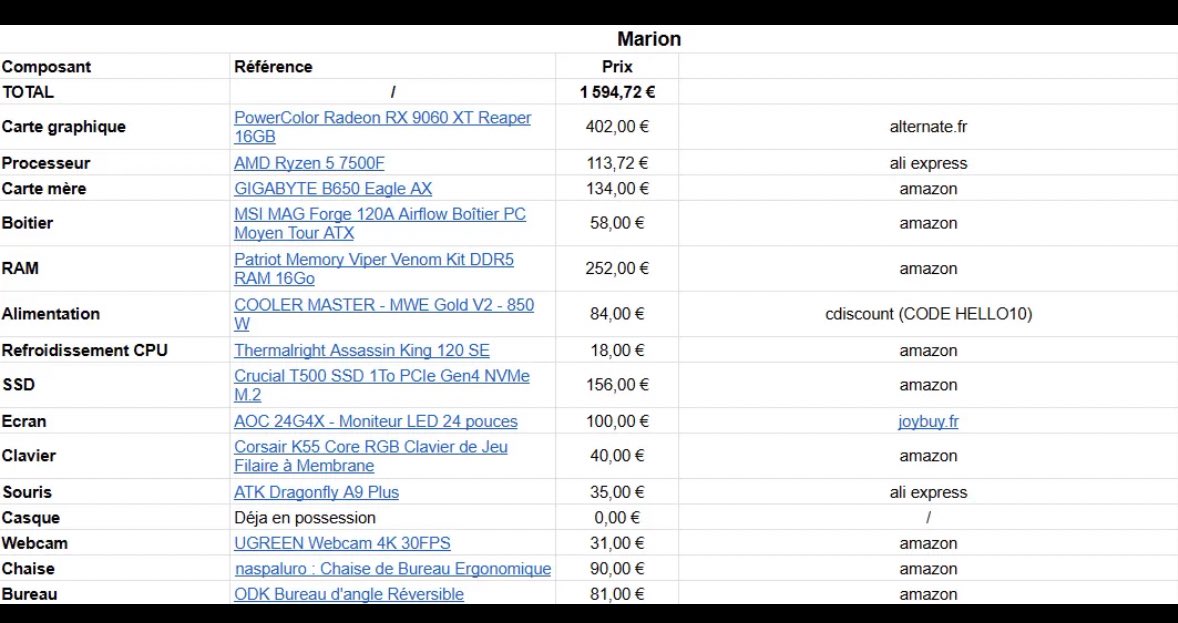
Task: Select the 0,00 € price cell
Action: [617, 518]
